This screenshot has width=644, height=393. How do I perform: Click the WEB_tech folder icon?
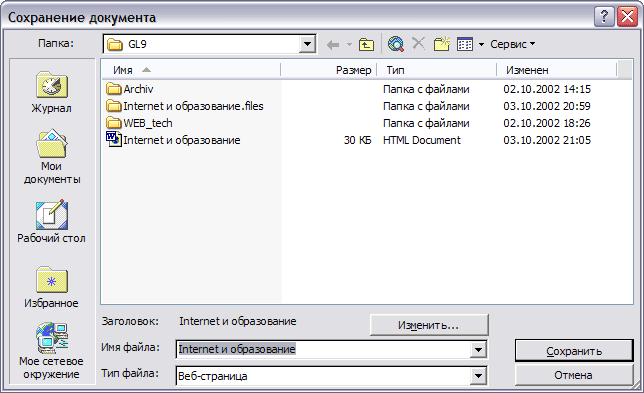pyautogui.click(x=114, y=123)
